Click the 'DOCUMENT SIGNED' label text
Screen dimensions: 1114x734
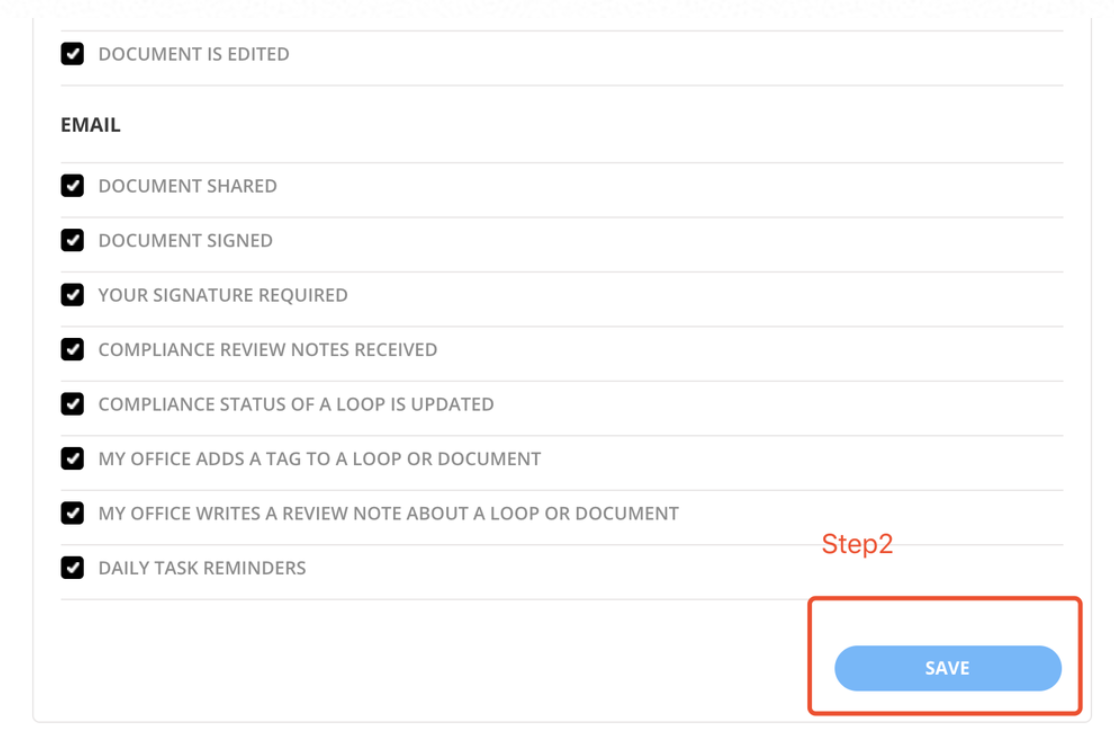tap(185, 240)
